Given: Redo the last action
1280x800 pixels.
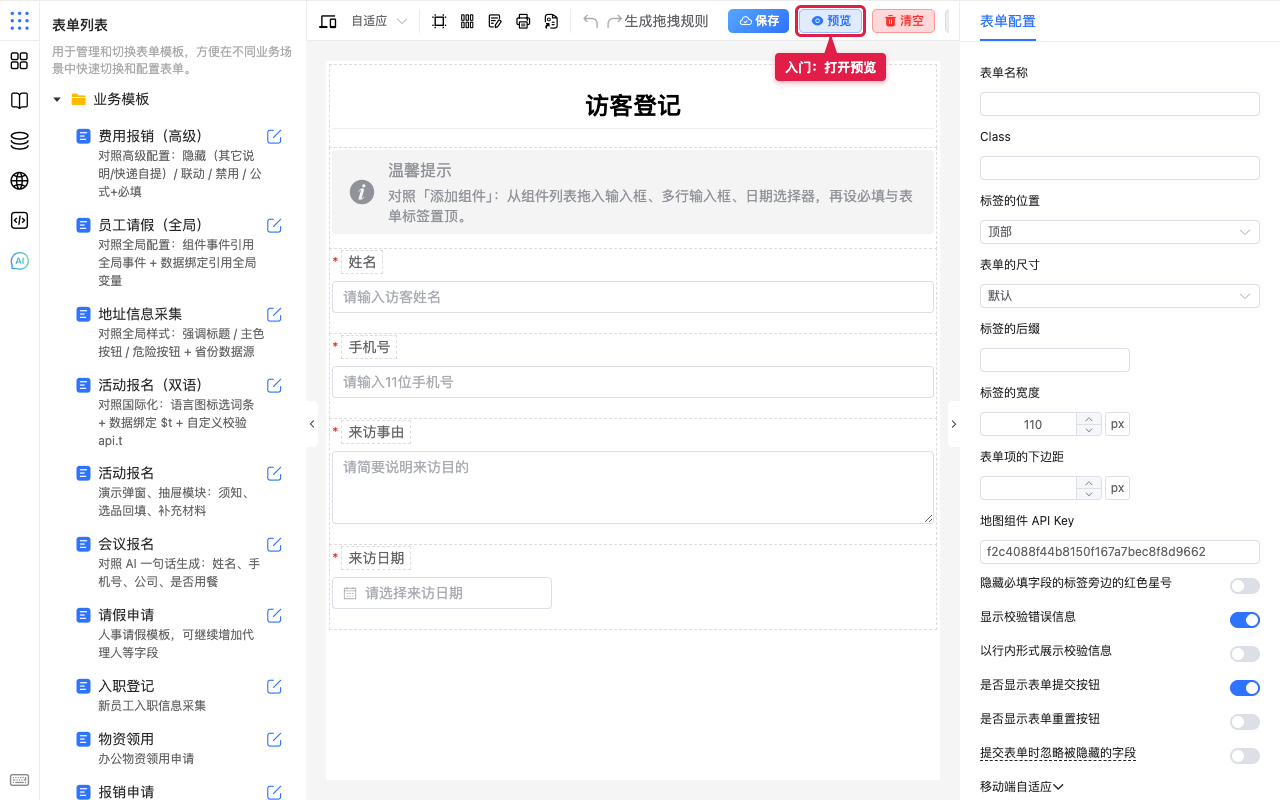Looking at the screenshot, I should pyautogui.click(x=614, y=21).
